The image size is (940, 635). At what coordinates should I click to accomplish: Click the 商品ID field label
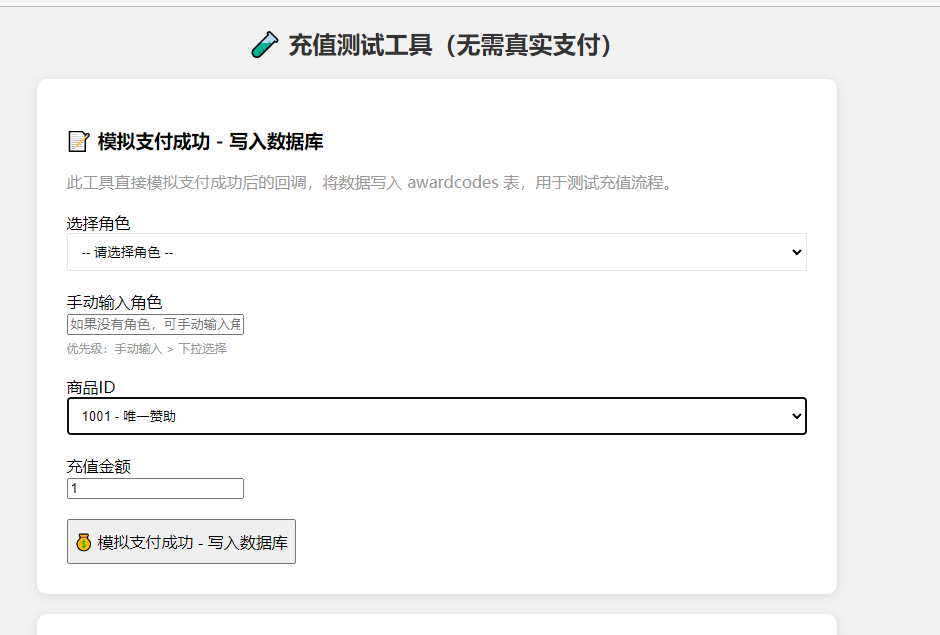pos(91,387)
